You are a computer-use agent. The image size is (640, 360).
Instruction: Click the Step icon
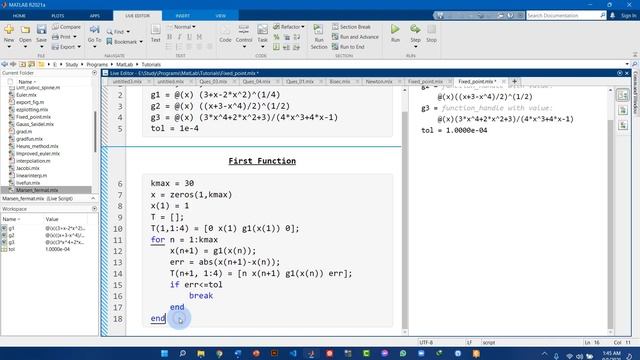pos(415,30)
